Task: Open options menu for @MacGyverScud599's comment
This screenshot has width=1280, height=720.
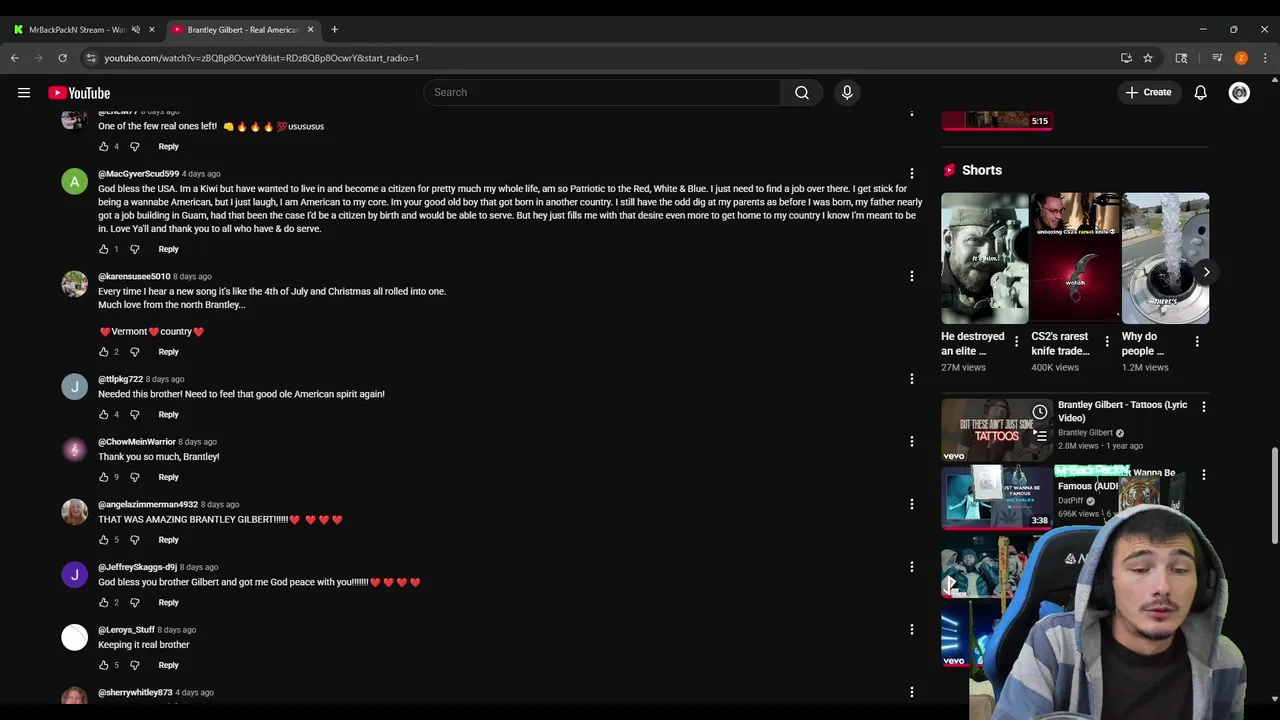Action: 911,174
